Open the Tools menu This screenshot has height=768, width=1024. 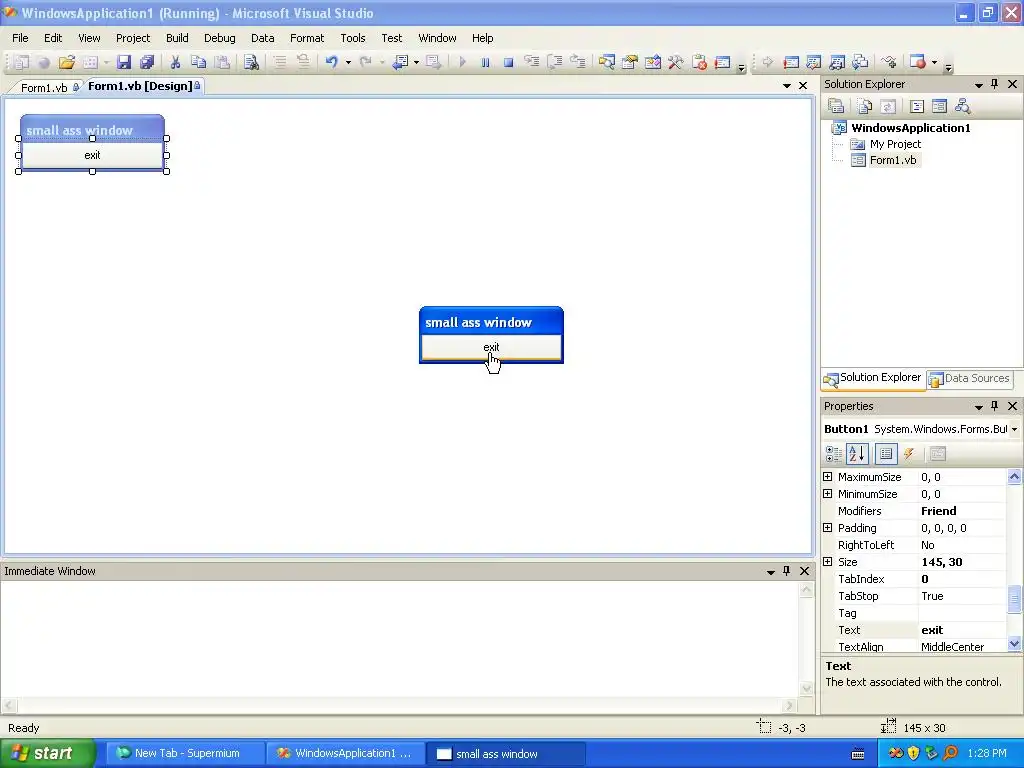click(x=353, y=38)
